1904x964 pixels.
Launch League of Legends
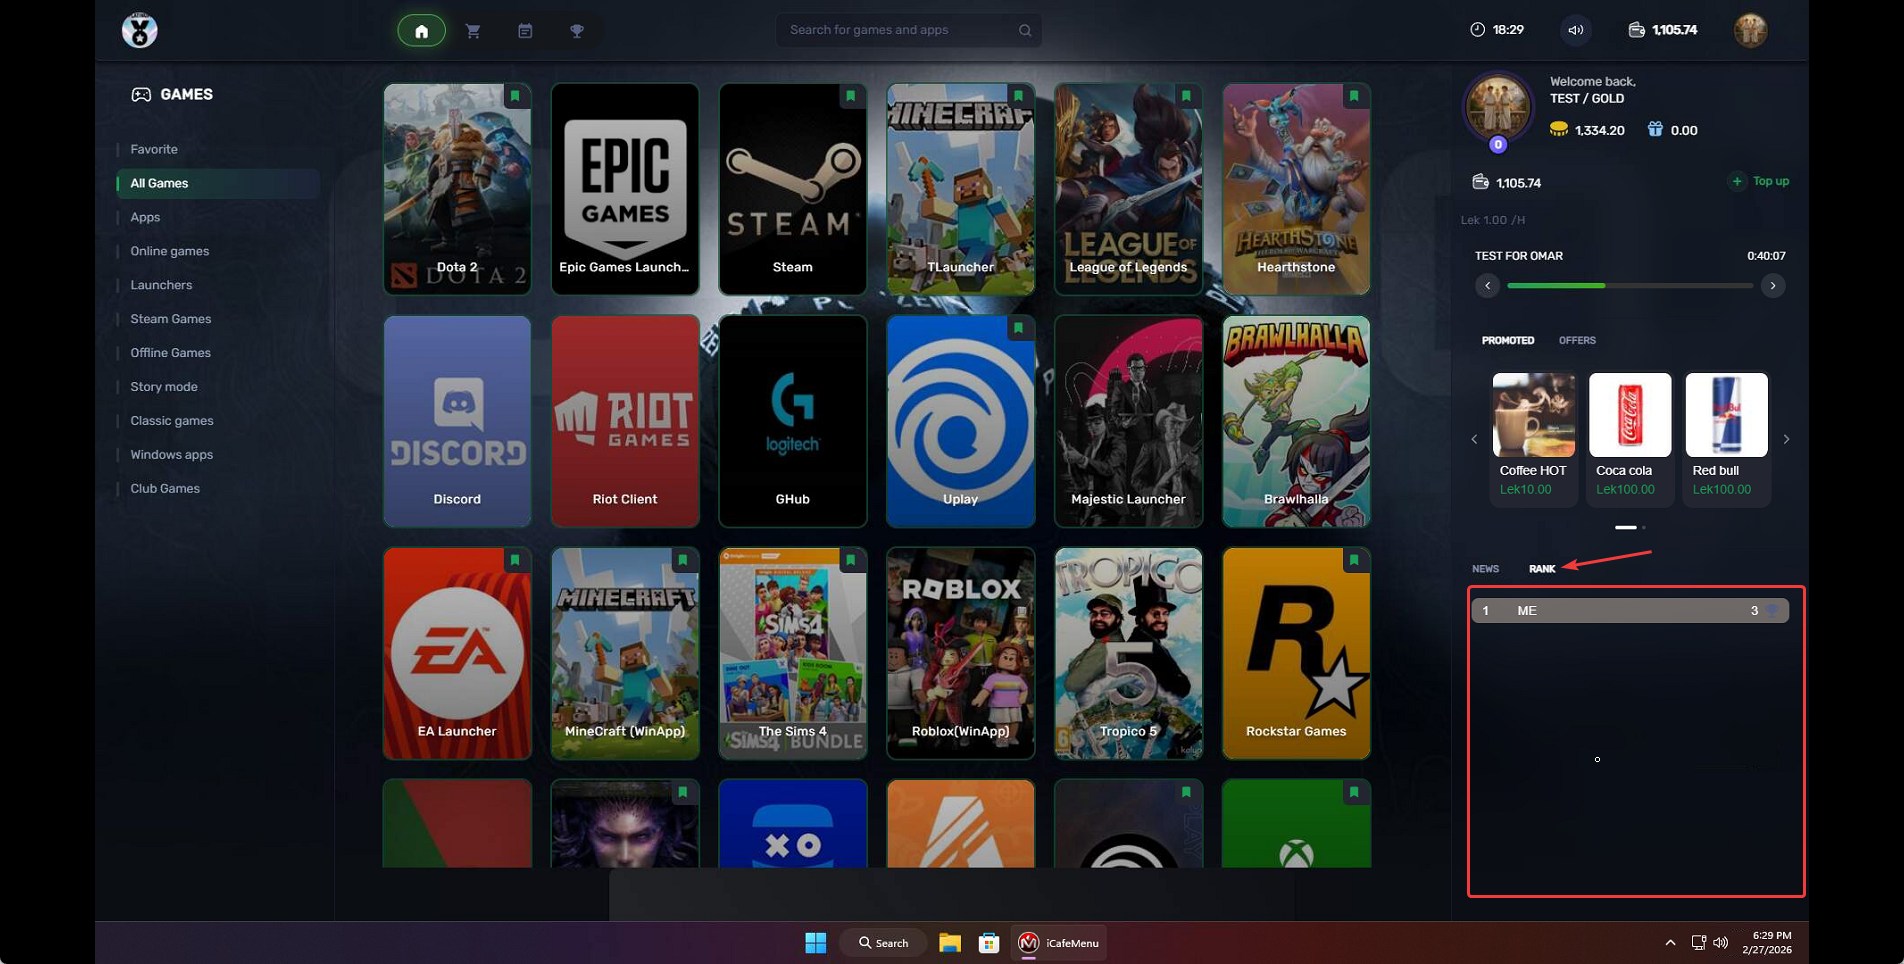[x=1129, y=189]
